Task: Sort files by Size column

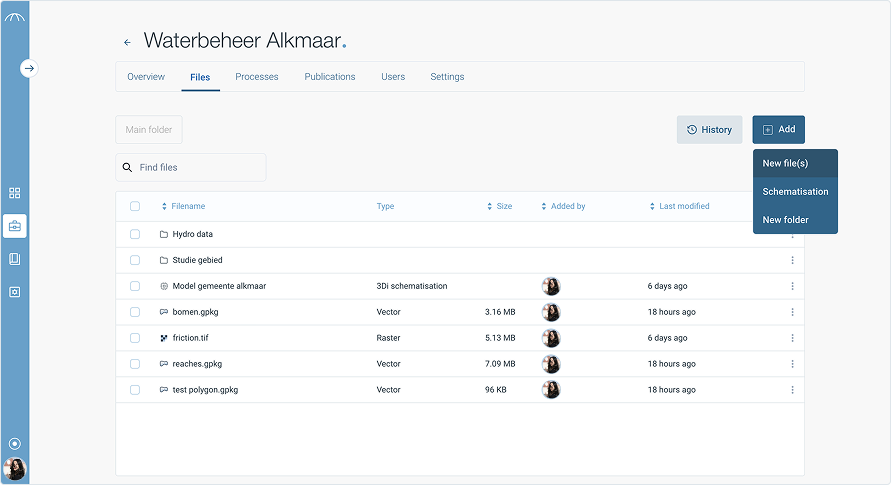Action: click(503, 206)
